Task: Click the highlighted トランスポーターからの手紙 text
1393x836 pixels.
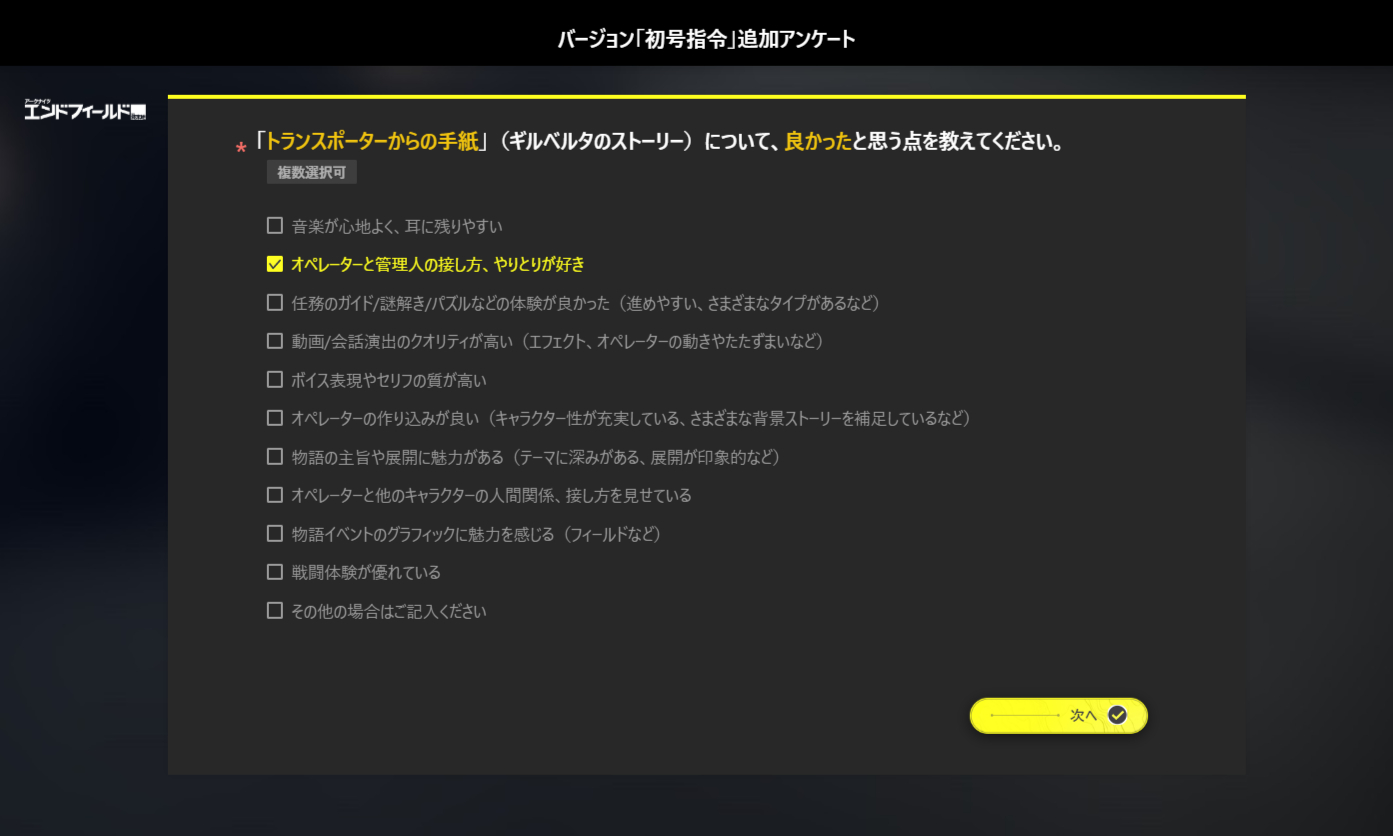Action: [369, 142]
